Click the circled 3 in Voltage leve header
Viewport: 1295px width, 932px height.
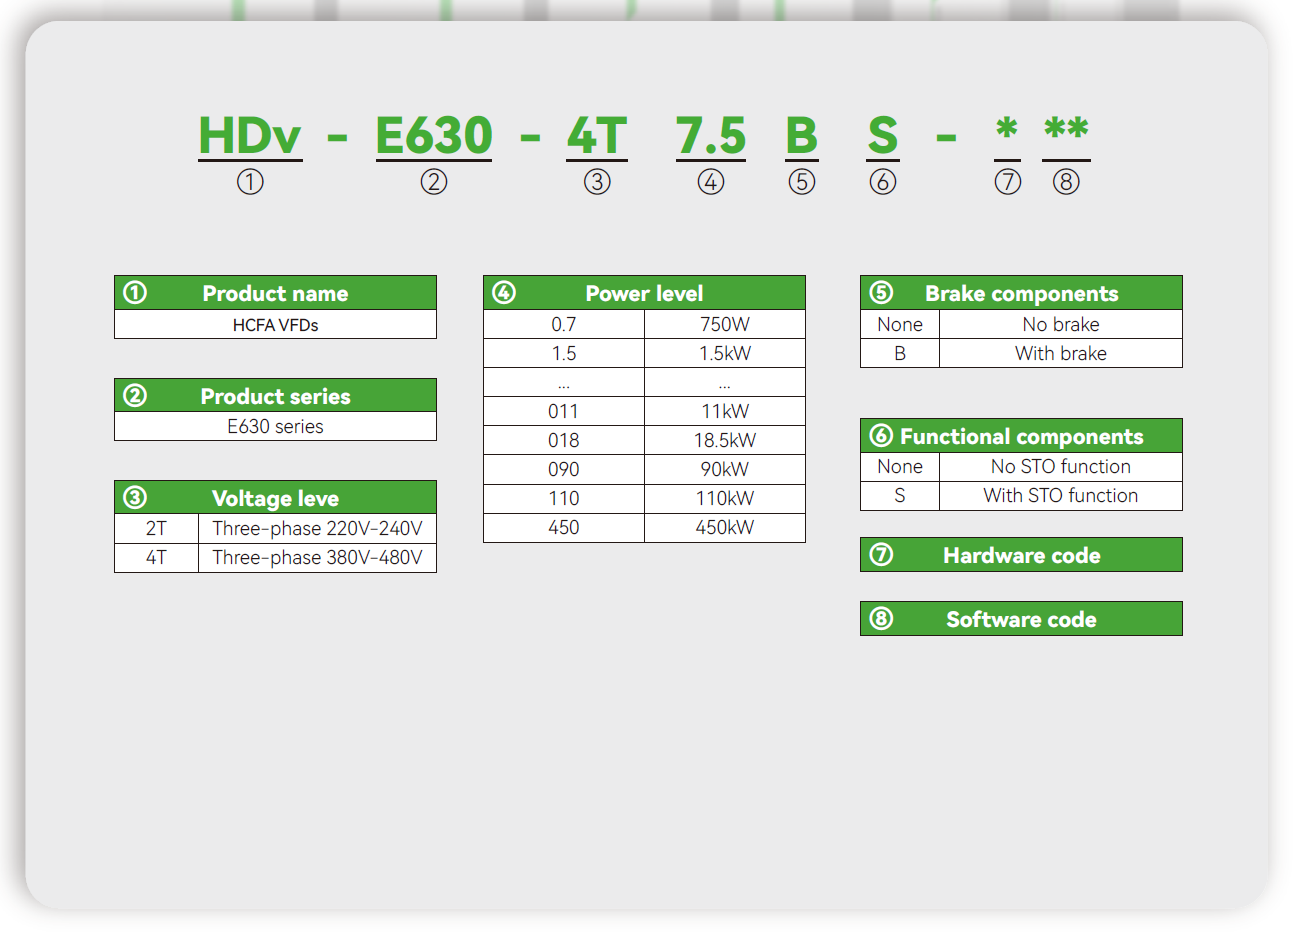135,498
